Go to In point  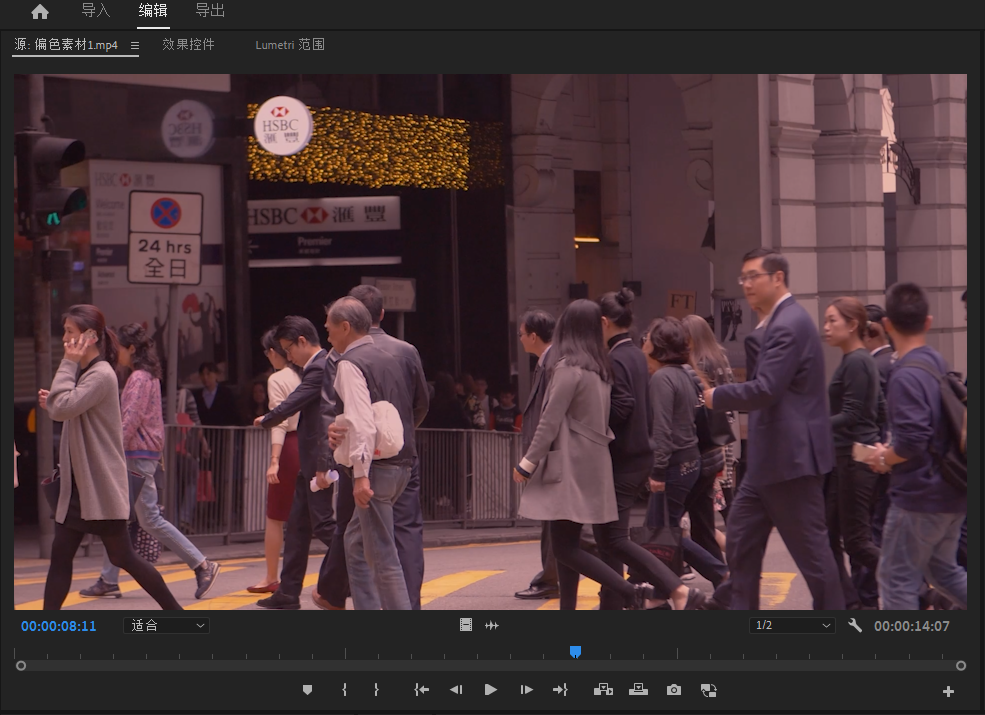(422, 690)
